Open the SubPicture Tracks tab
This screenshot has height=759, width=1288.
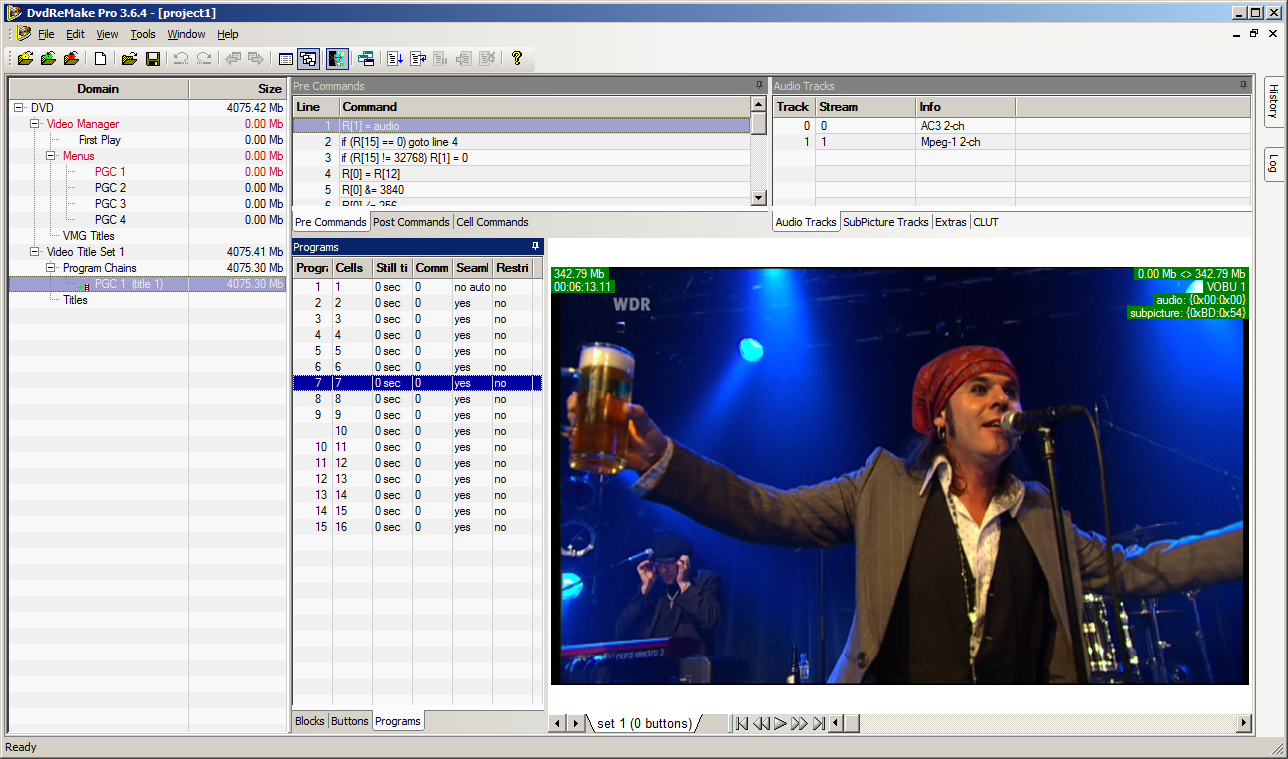885,222
